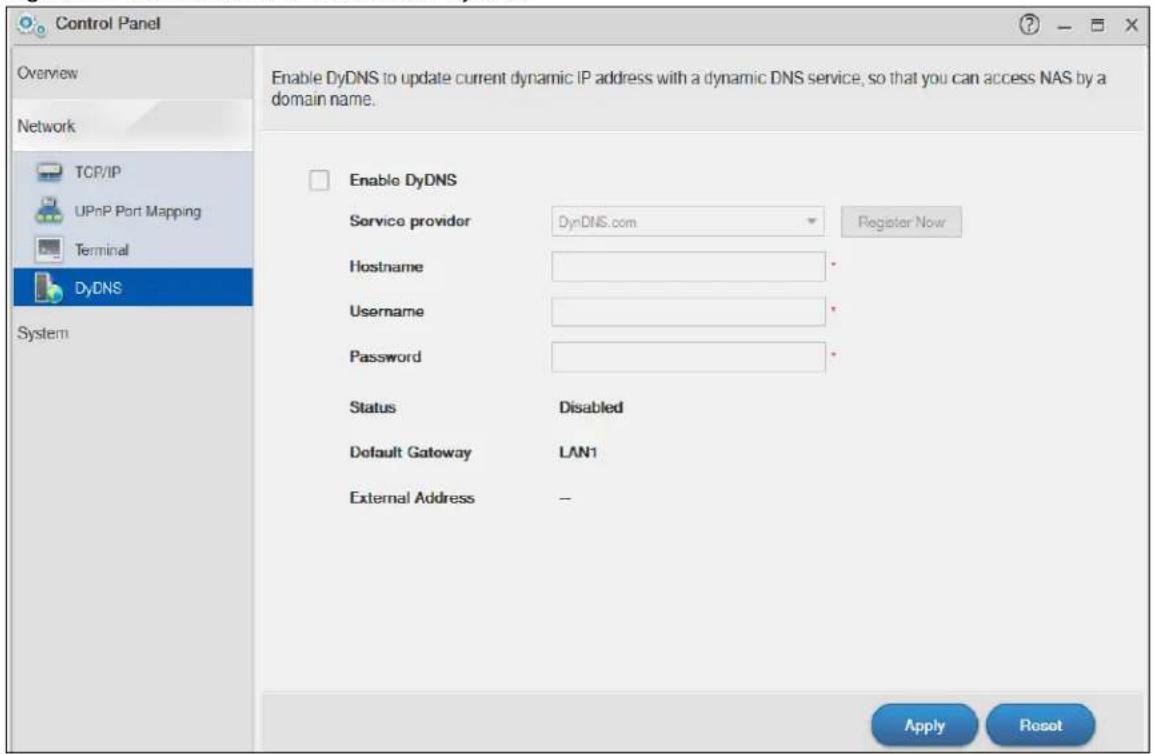Click the Terminal icon in sidebar
The image size is (1154, 754).
tap(49, 250)
